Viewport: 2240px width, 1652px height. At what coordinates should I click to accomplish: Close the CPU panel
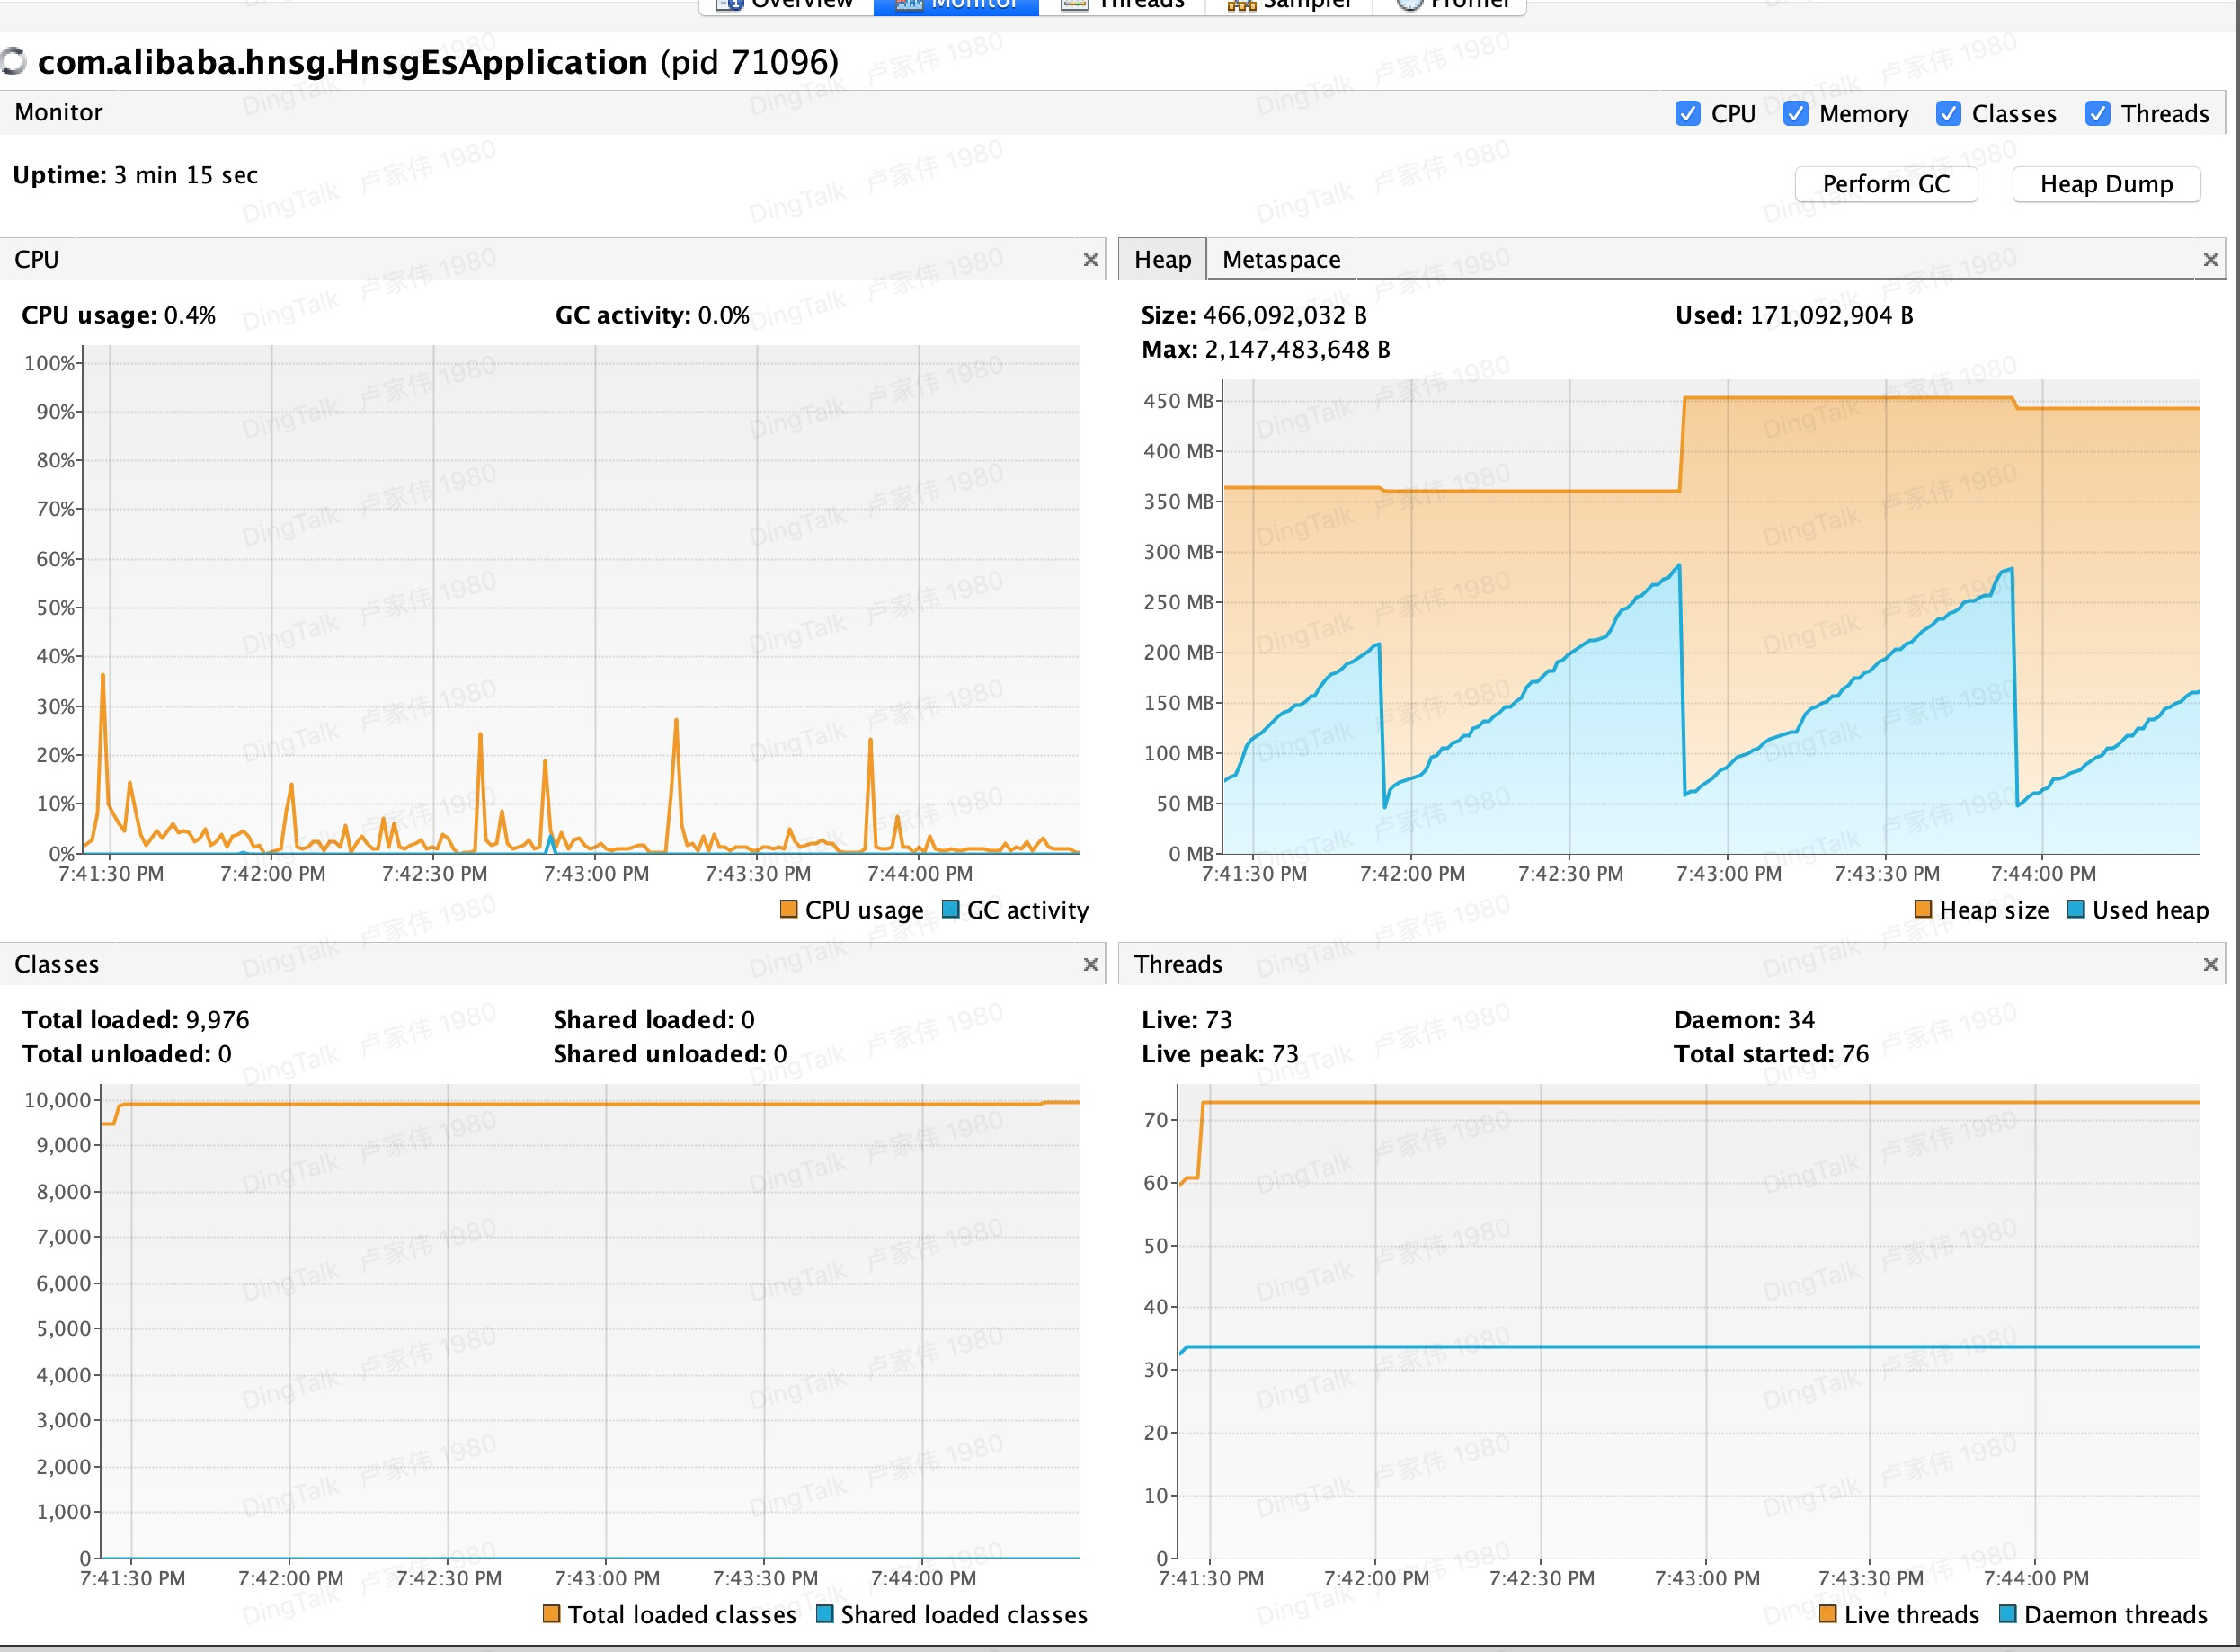point(1091,260)
